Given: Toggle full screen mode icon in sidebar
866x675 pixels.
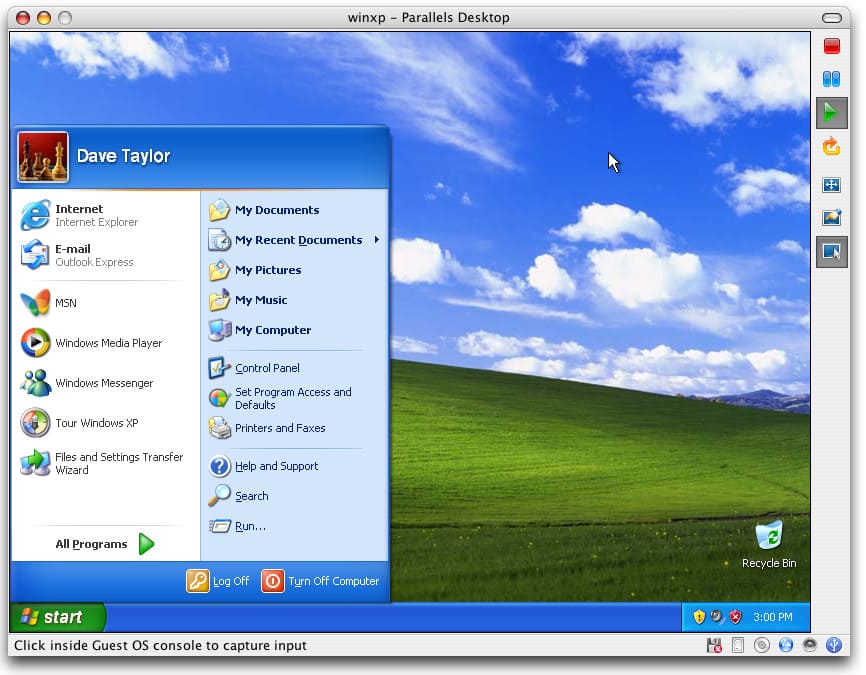Looking at the screenshot, I should point(831,185).
